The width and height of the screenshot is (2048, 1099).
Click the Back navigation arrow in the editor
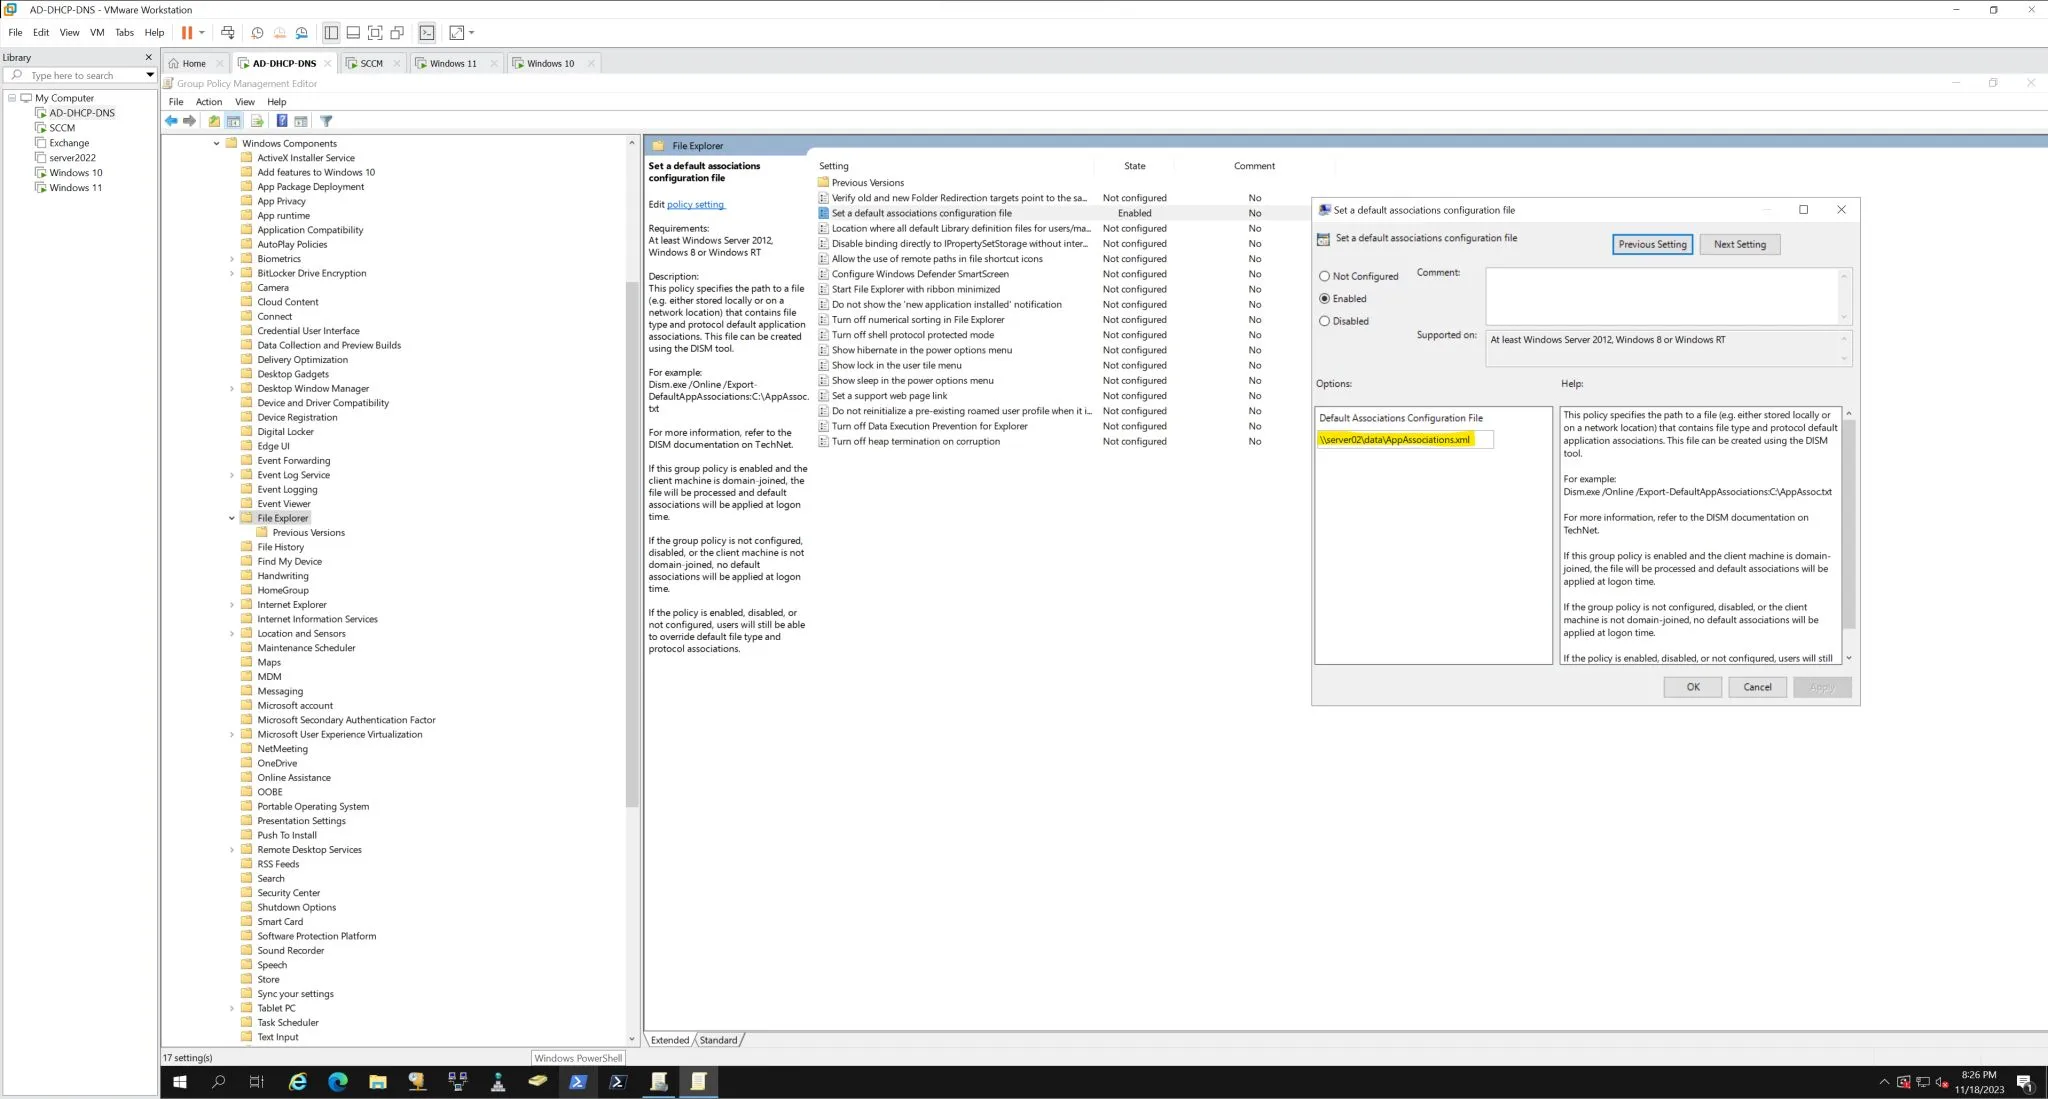click(x=170, y=121)
